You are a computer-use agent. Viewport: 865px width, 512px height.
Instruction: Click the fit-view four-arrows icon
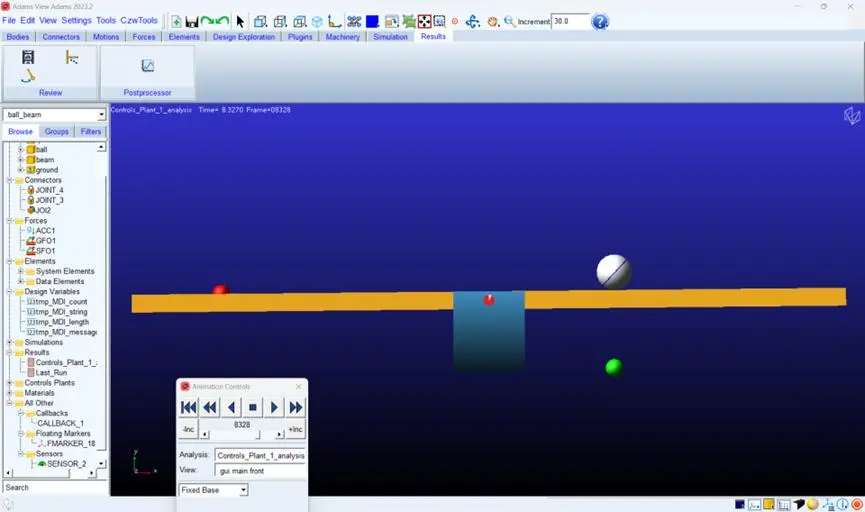click(x=424, y=22)
